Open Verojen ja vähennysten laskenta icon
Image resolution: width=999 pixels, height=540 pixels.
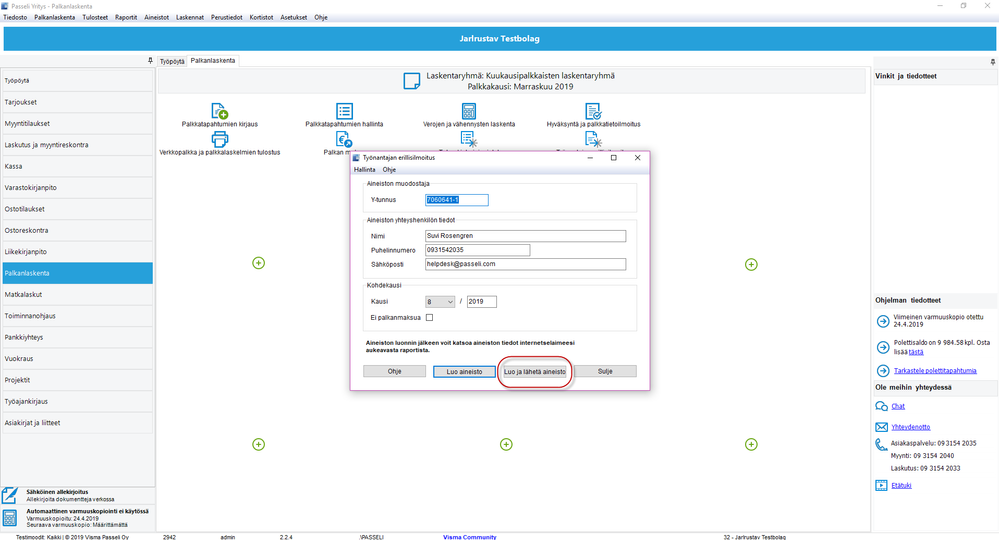(x=468, y=111)
